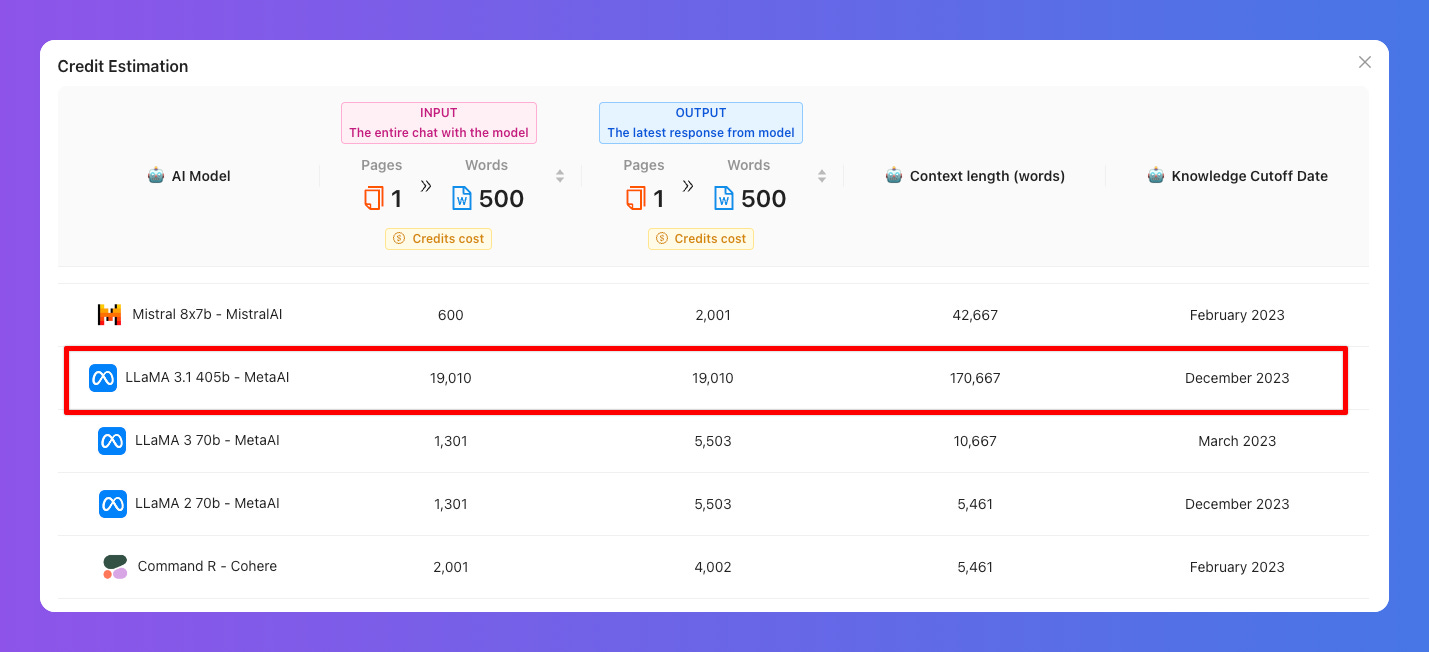The image size is (1429, 652).
Task: Click the Mistral 8x7b model logo icon
Action: click(x=109, y=315)
